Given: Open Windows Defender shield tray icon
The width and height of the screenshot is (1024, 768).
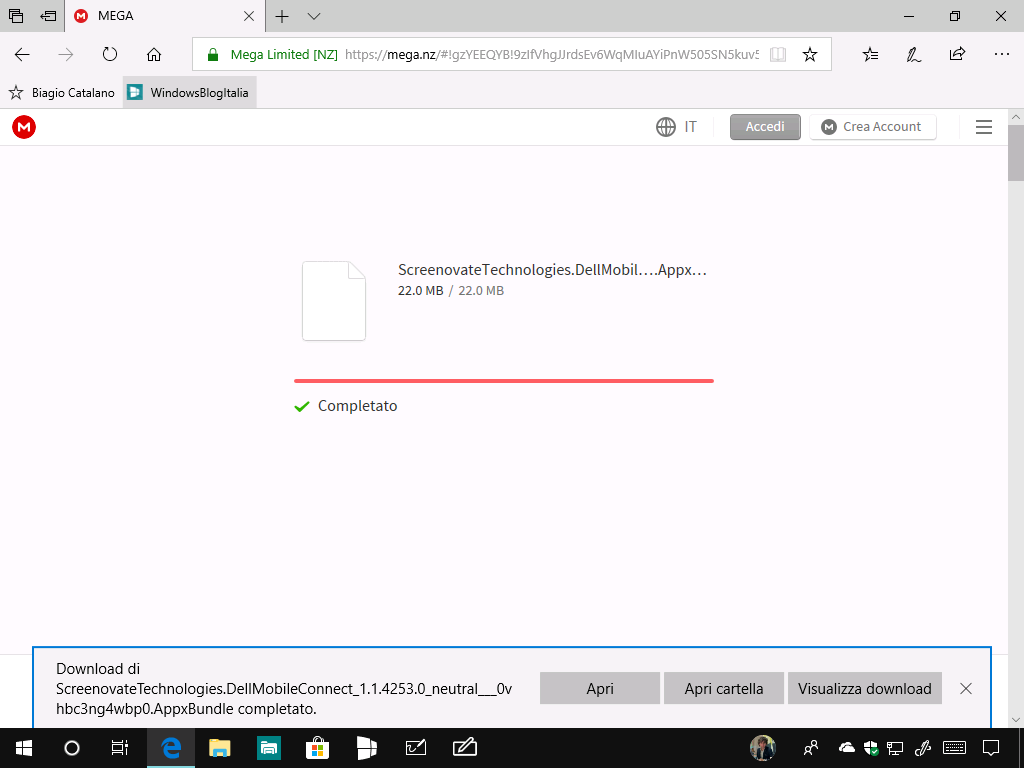Looking at the screenshot, I should (x=871, y=748).
